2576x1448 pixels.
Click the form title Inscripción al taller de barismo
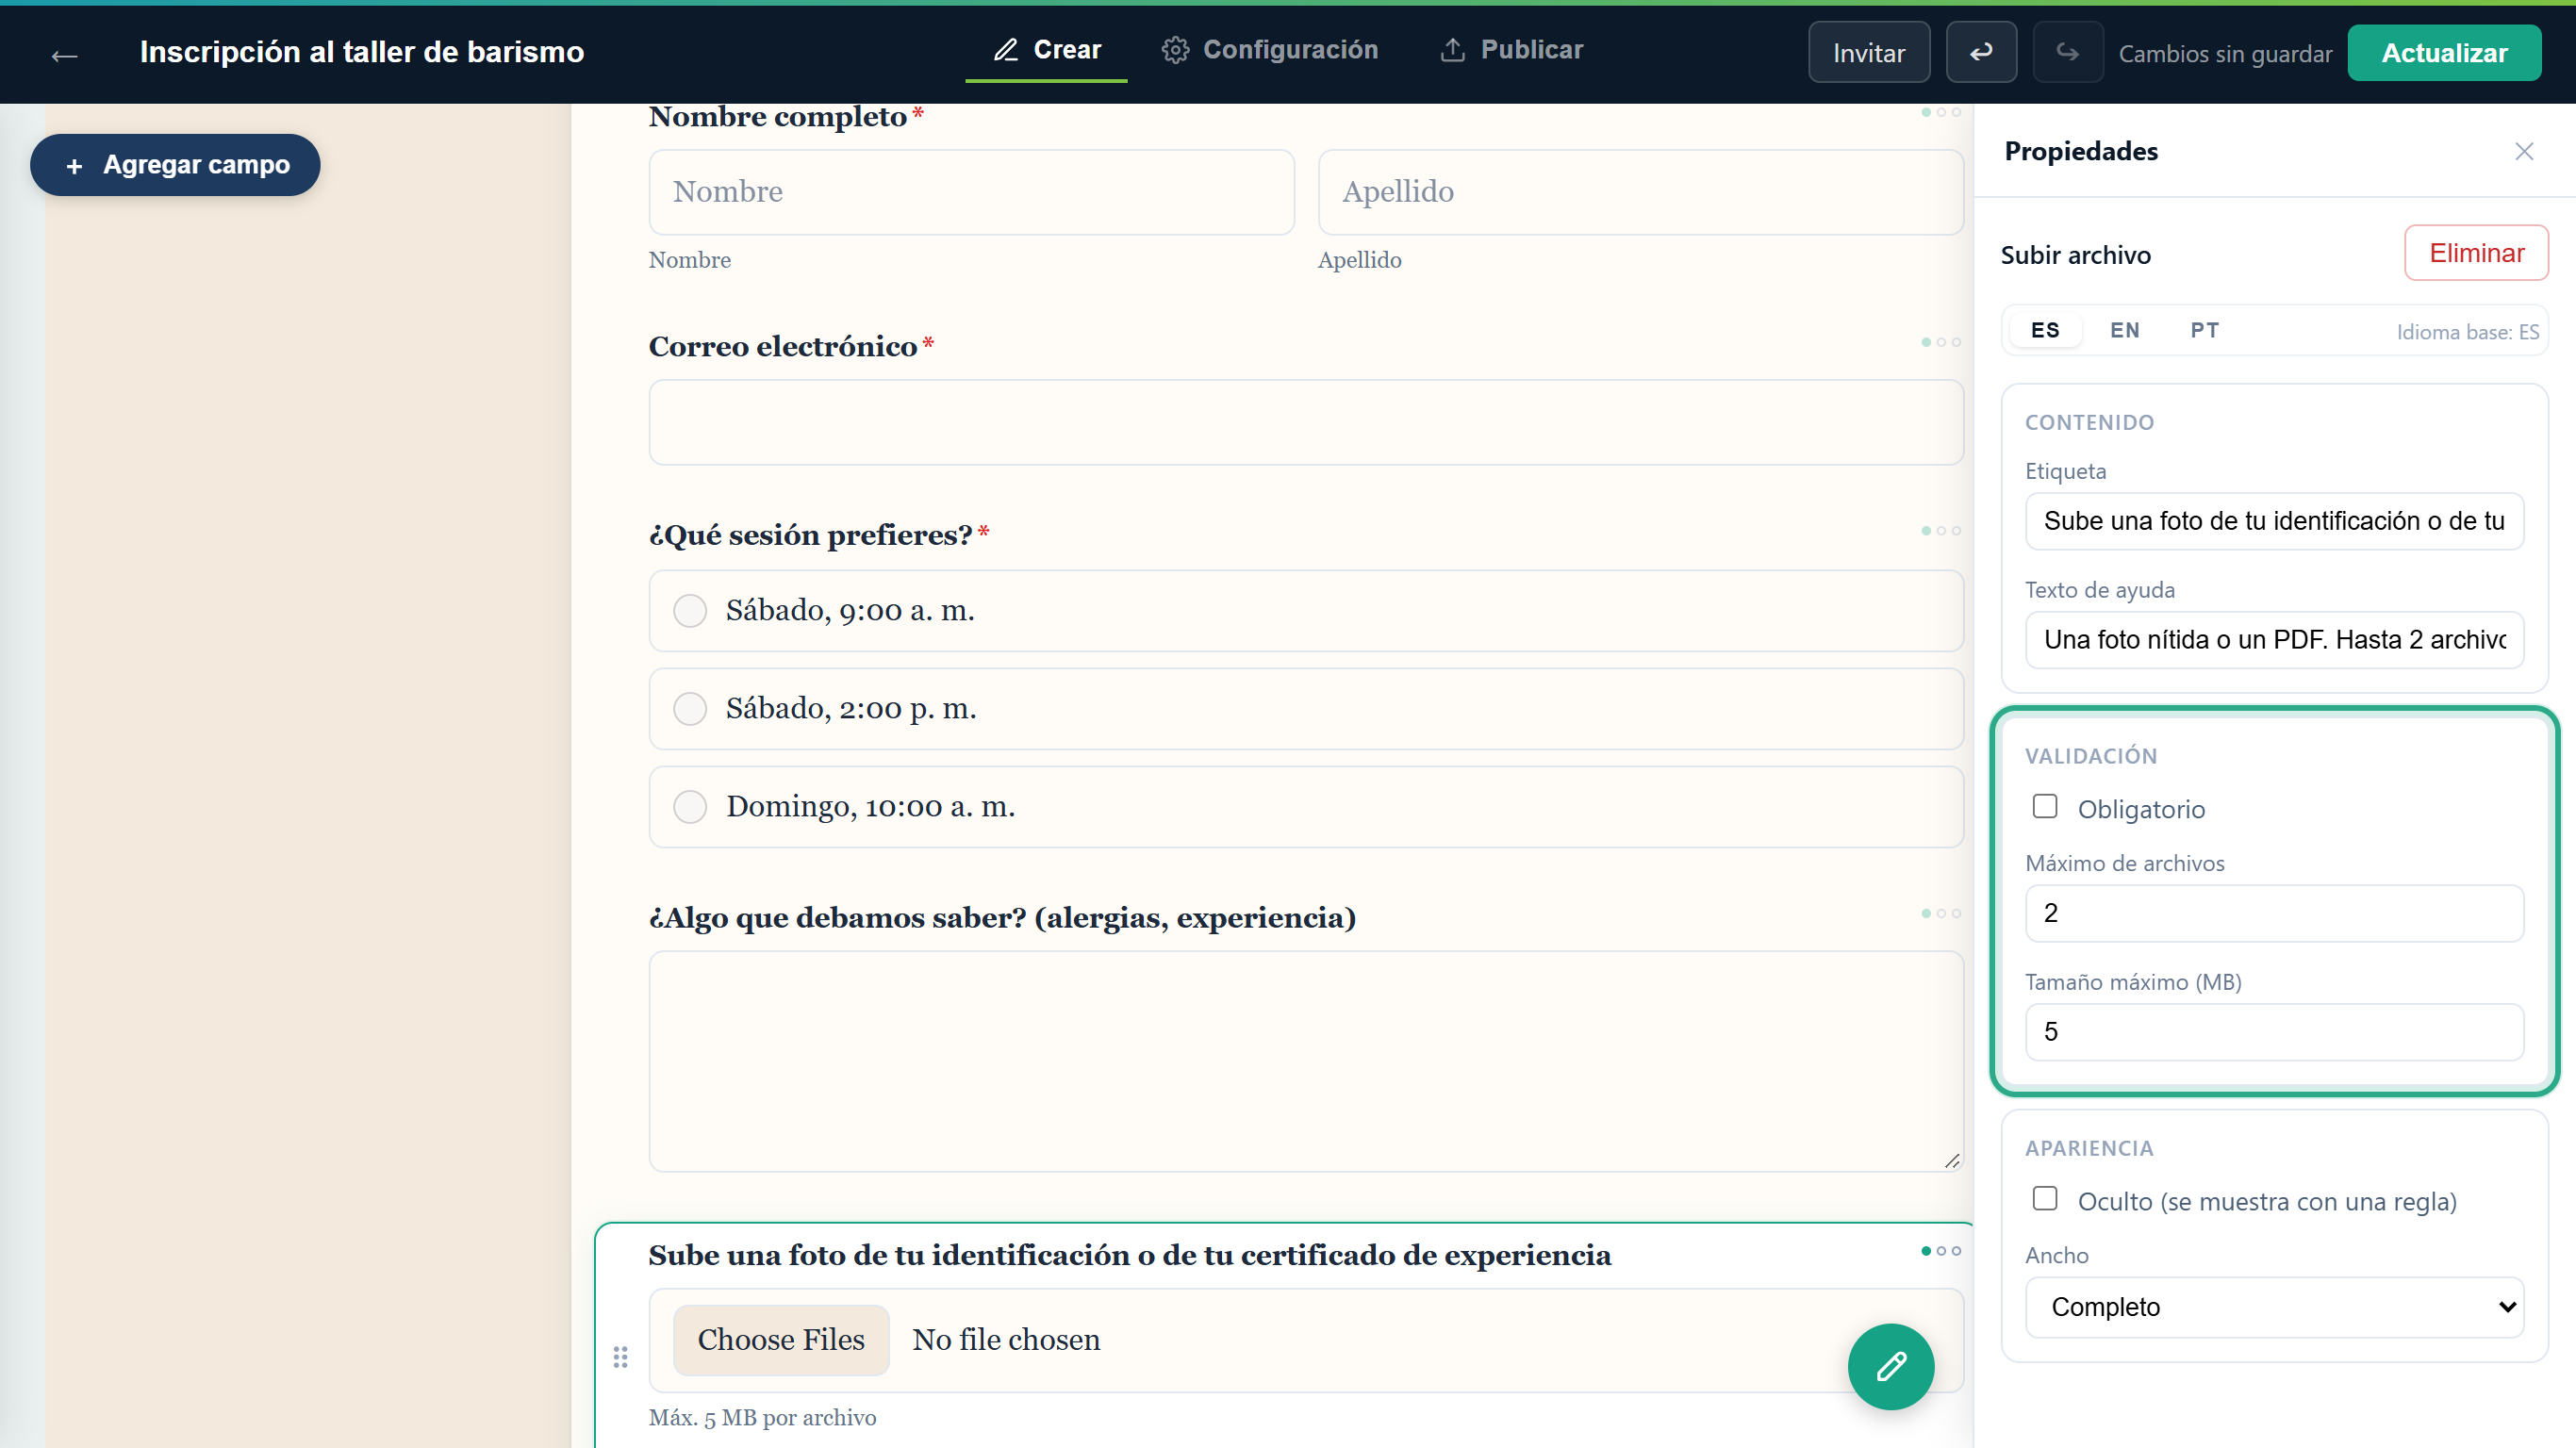pos(362,52)
